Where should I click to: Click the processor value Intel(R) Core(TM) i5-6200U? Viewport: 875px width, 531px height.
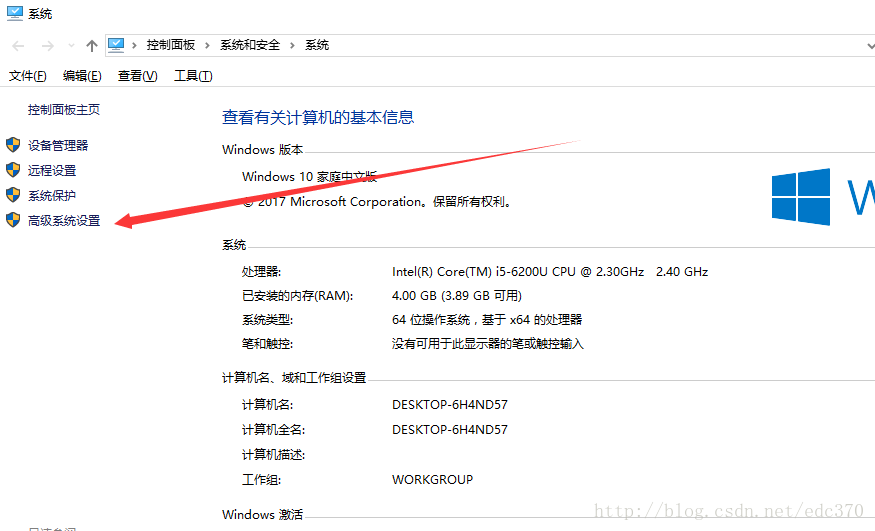click(x=550, y=272)
